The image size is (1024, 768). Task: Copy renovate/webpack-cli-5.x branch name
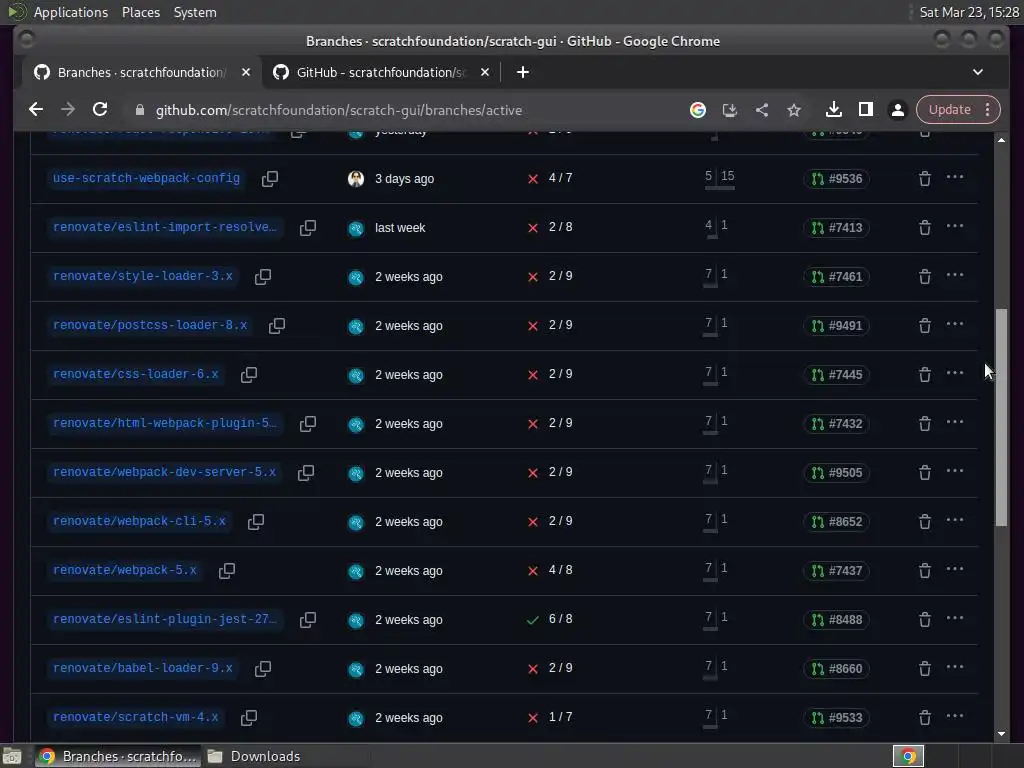(256, 521)
